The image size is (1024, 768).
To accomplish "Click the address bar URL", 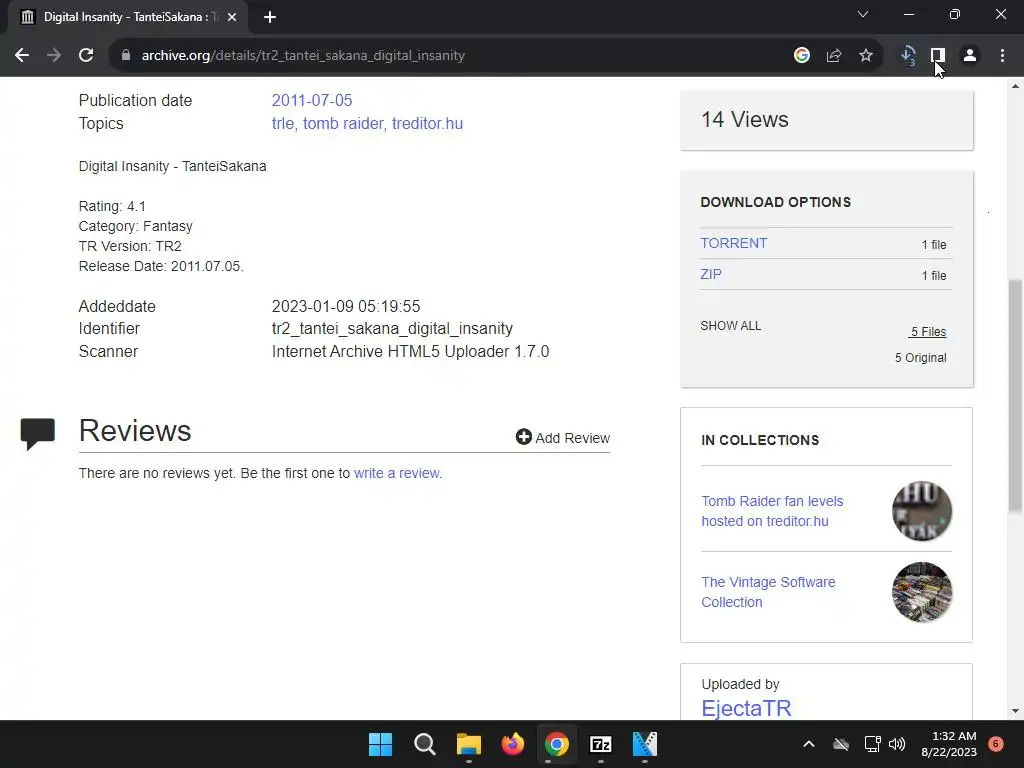I will point(303,56).
